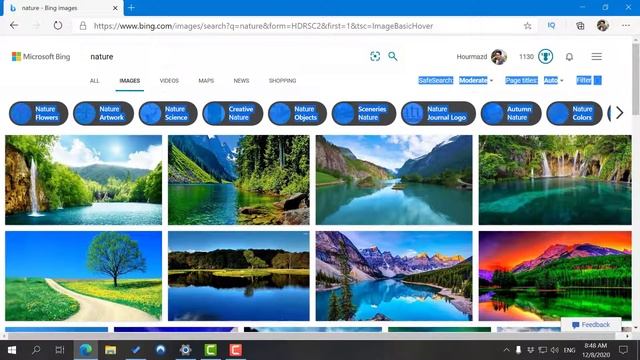
Task: Click the browser address bar
Action: 302,26
